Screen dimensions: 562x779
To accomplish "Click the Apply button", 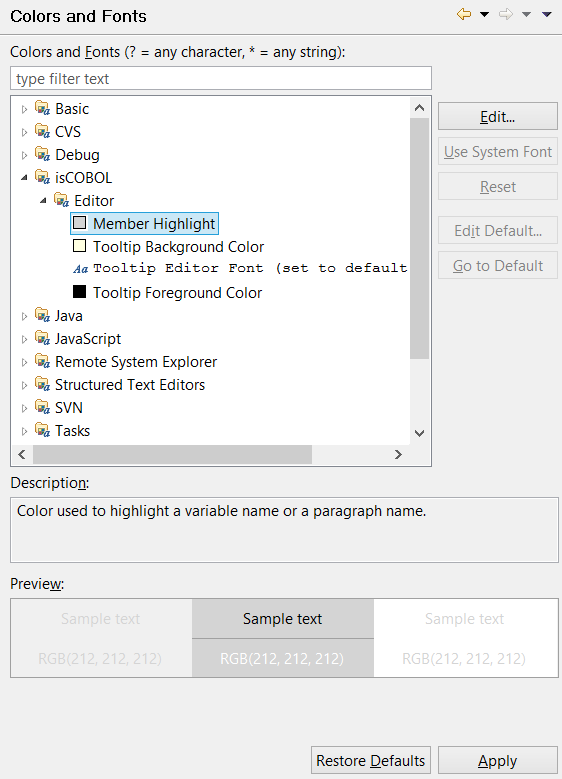I will [x=497, y=760].
